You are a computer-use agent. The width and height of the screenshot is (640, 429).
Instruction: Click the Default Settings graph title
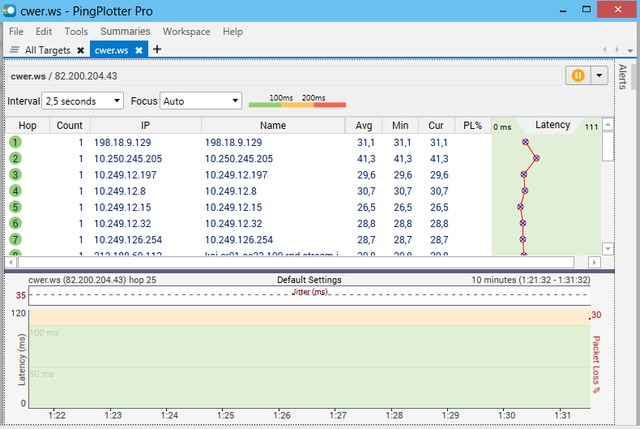coord(309,280)
